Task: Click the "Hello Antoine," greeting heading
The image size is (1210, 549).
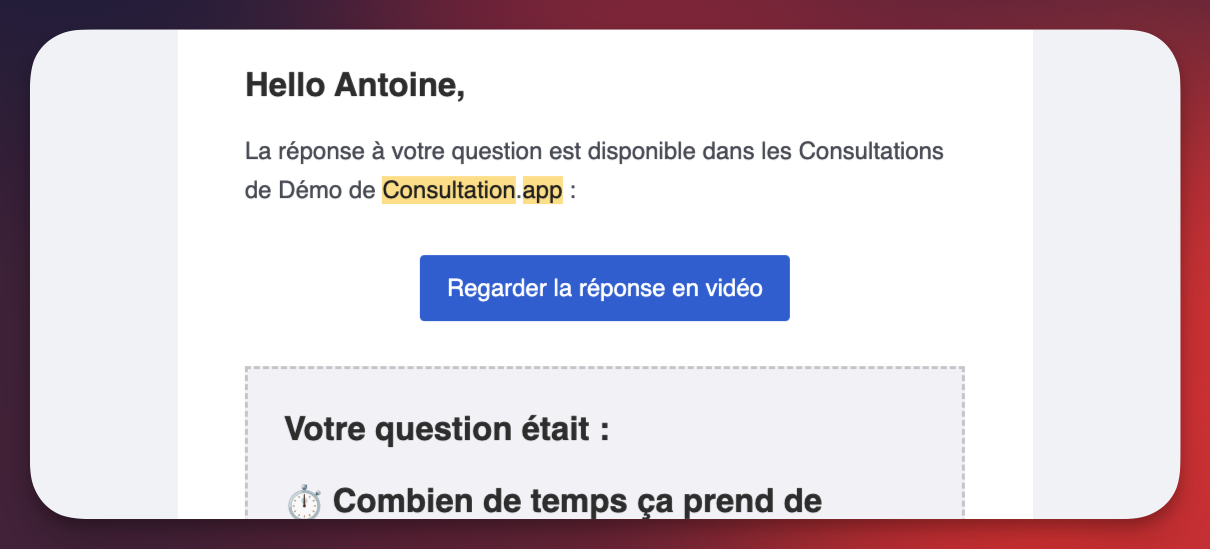Action: point(355,86)
